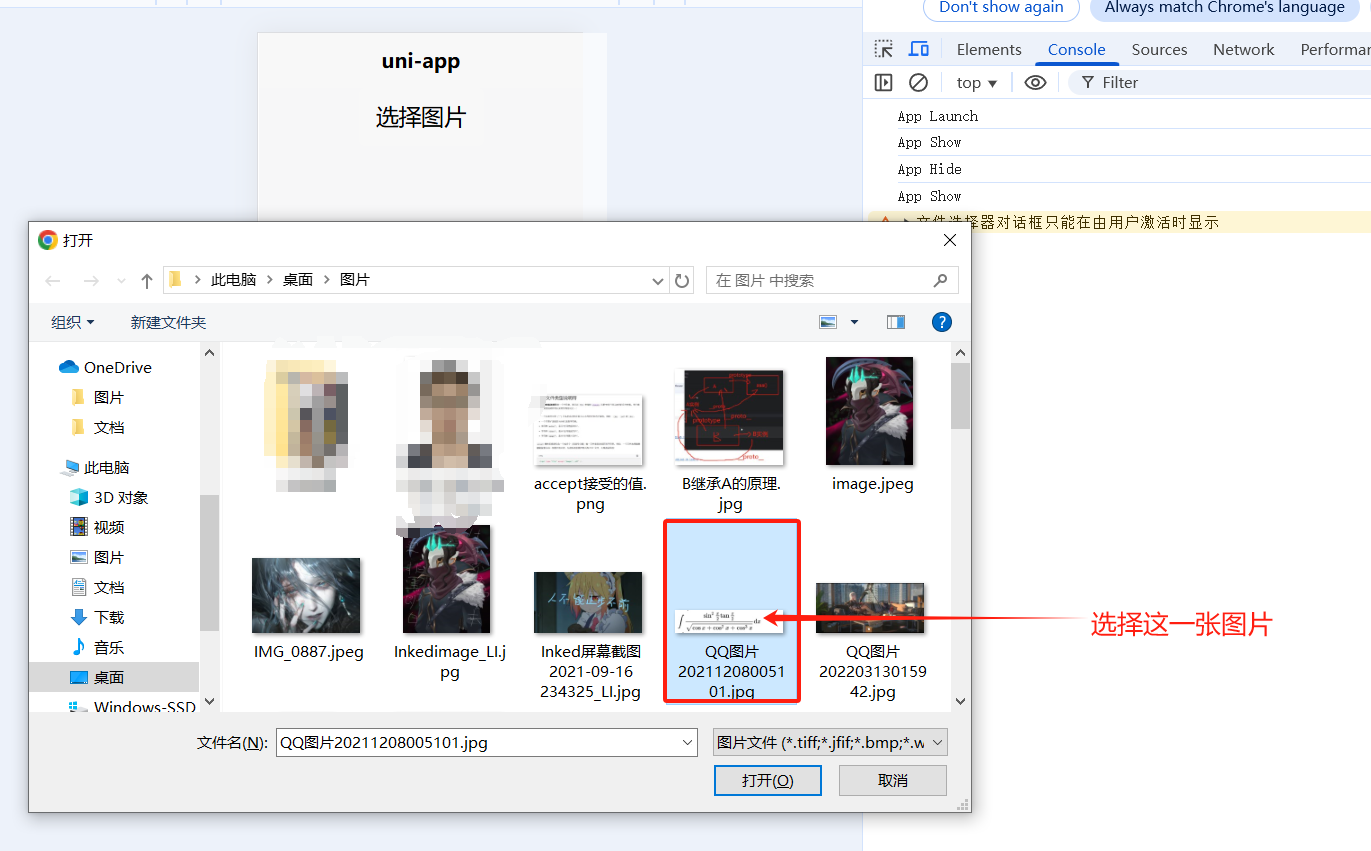Expand the address bar history dropdown
1371x851 pixels.
657,281
